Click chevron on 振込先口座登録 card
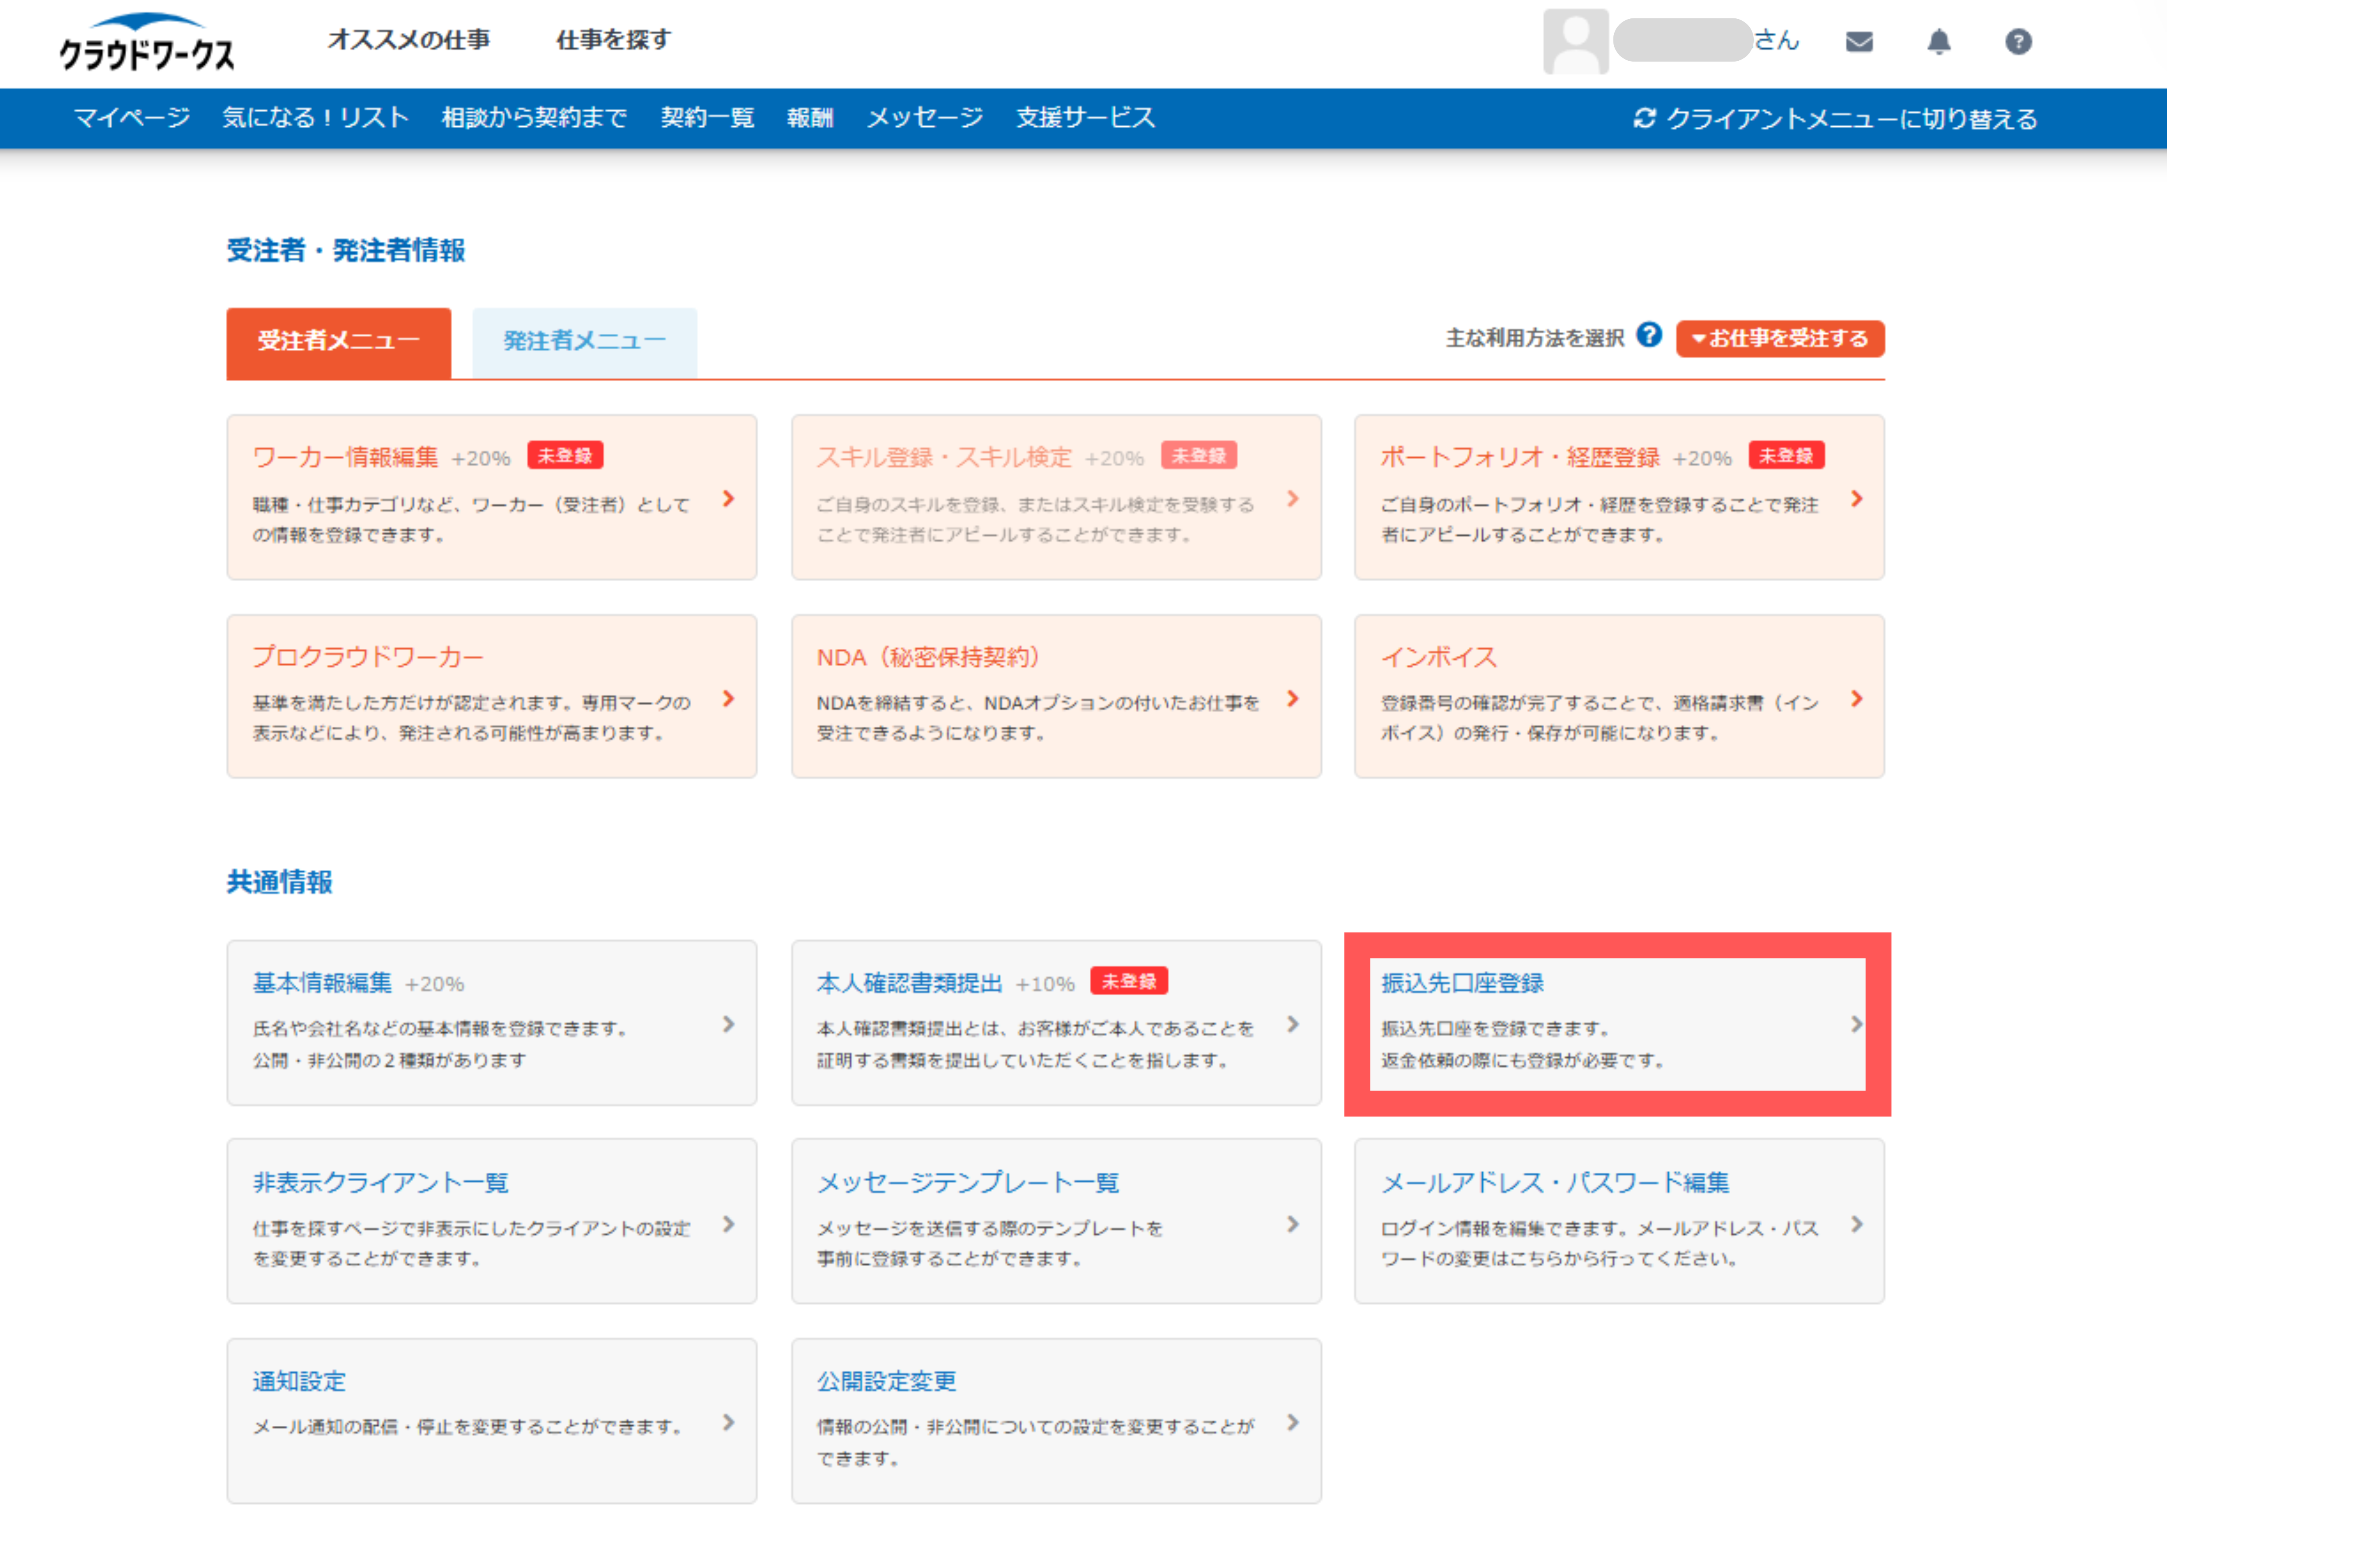Screen dimensions: 2357x1568 pos(1856,1024)
